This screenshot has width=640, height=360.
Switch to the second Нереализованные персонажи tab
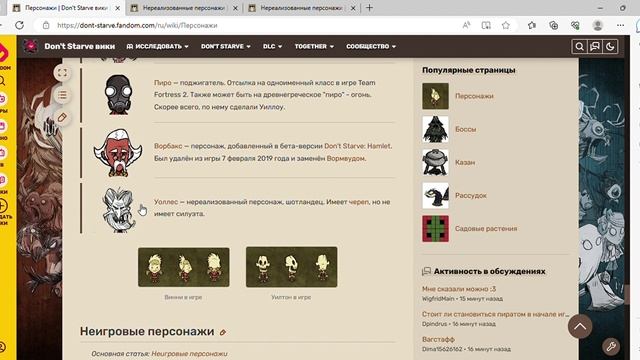[x=184, y=8]
